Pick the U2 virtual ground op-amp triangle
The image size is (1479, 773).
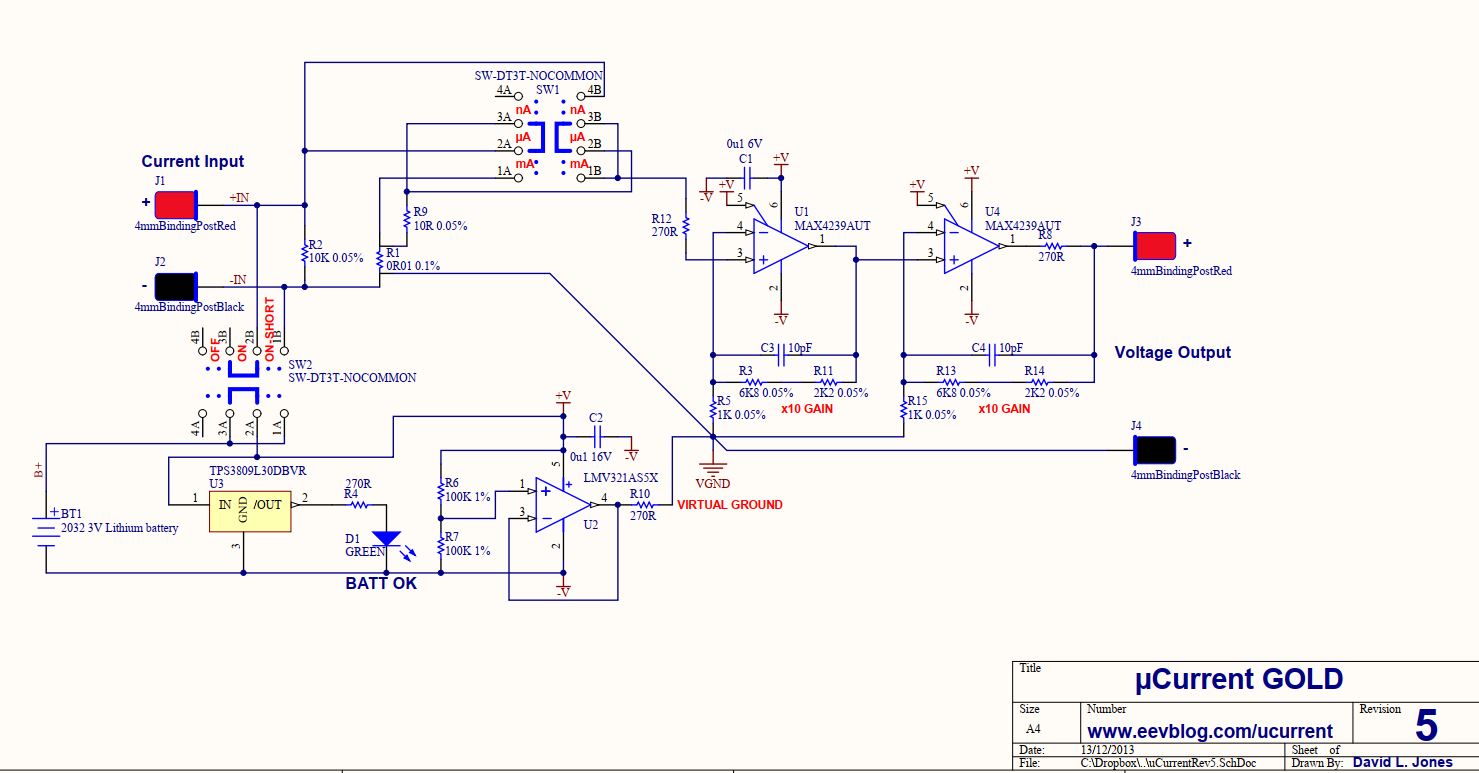tap(563, 505)
